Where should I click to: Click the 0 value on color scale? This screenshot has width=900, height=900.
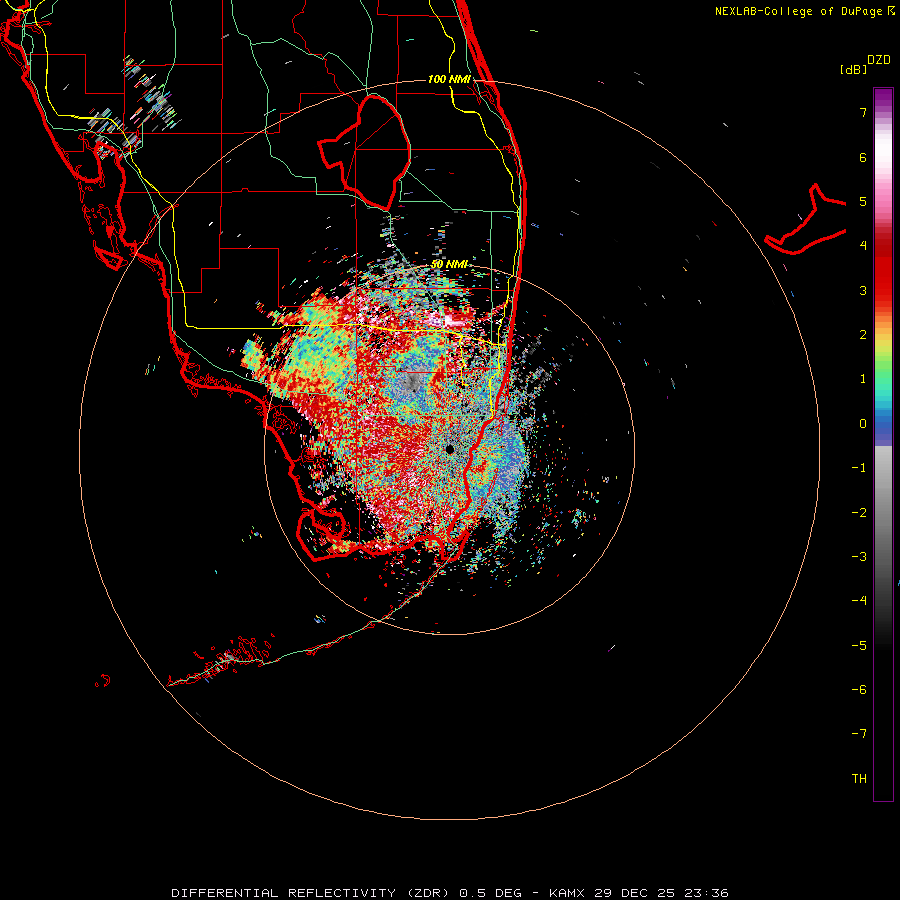(x=863, y=424)
